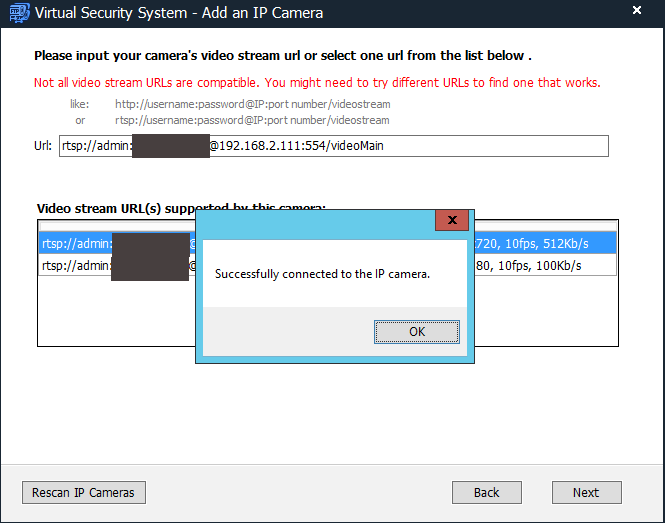Select the 100Kb/s stream URL entry
Viewport: 665px width, 523px height.
75,266
